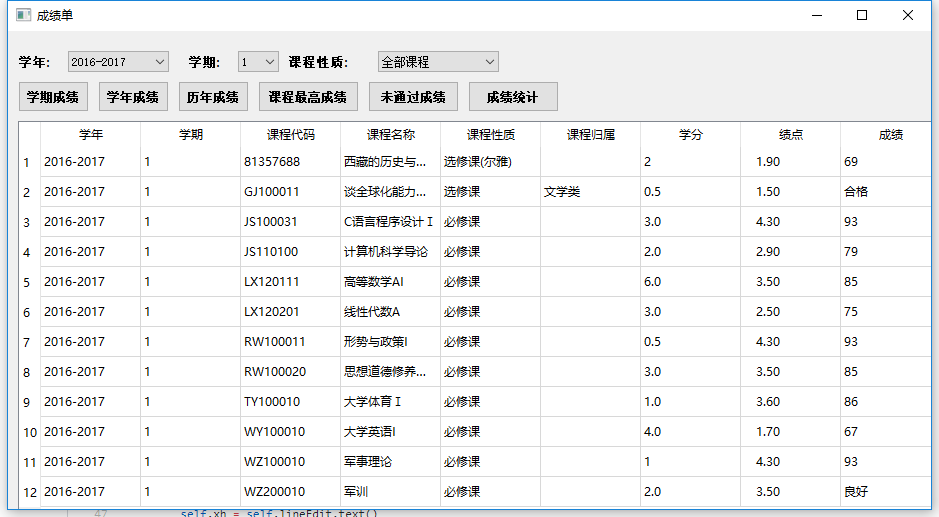Click course code cell JS100031
Viewport: 939px width, 517px height.
[290, 222]
